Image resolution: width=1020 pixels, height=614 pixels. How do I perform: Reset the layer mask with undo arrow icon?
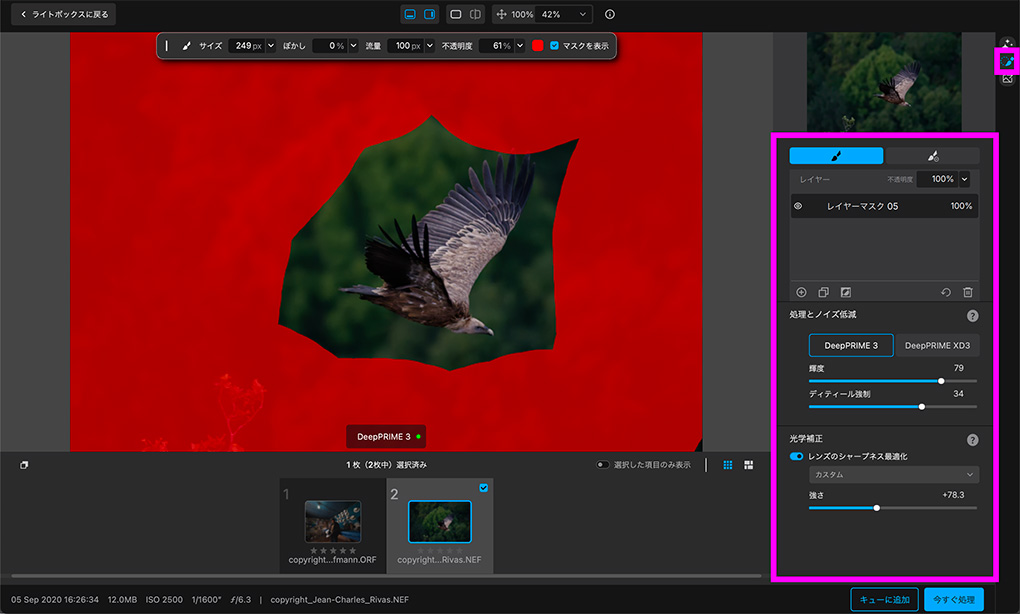click(x=945, y=292)
